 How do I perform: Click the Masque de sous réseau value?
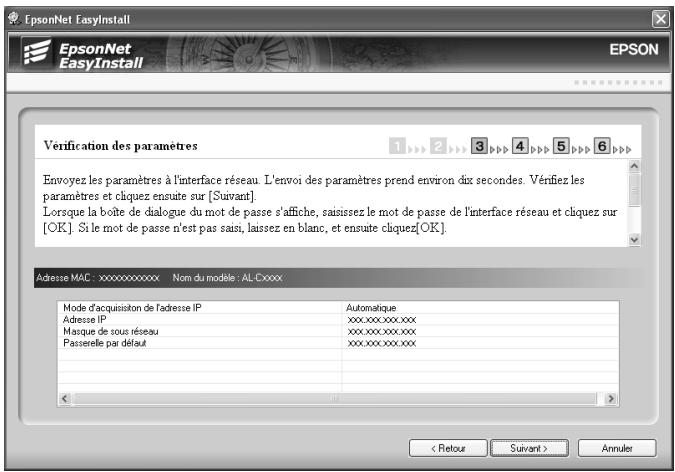point(381,331)
